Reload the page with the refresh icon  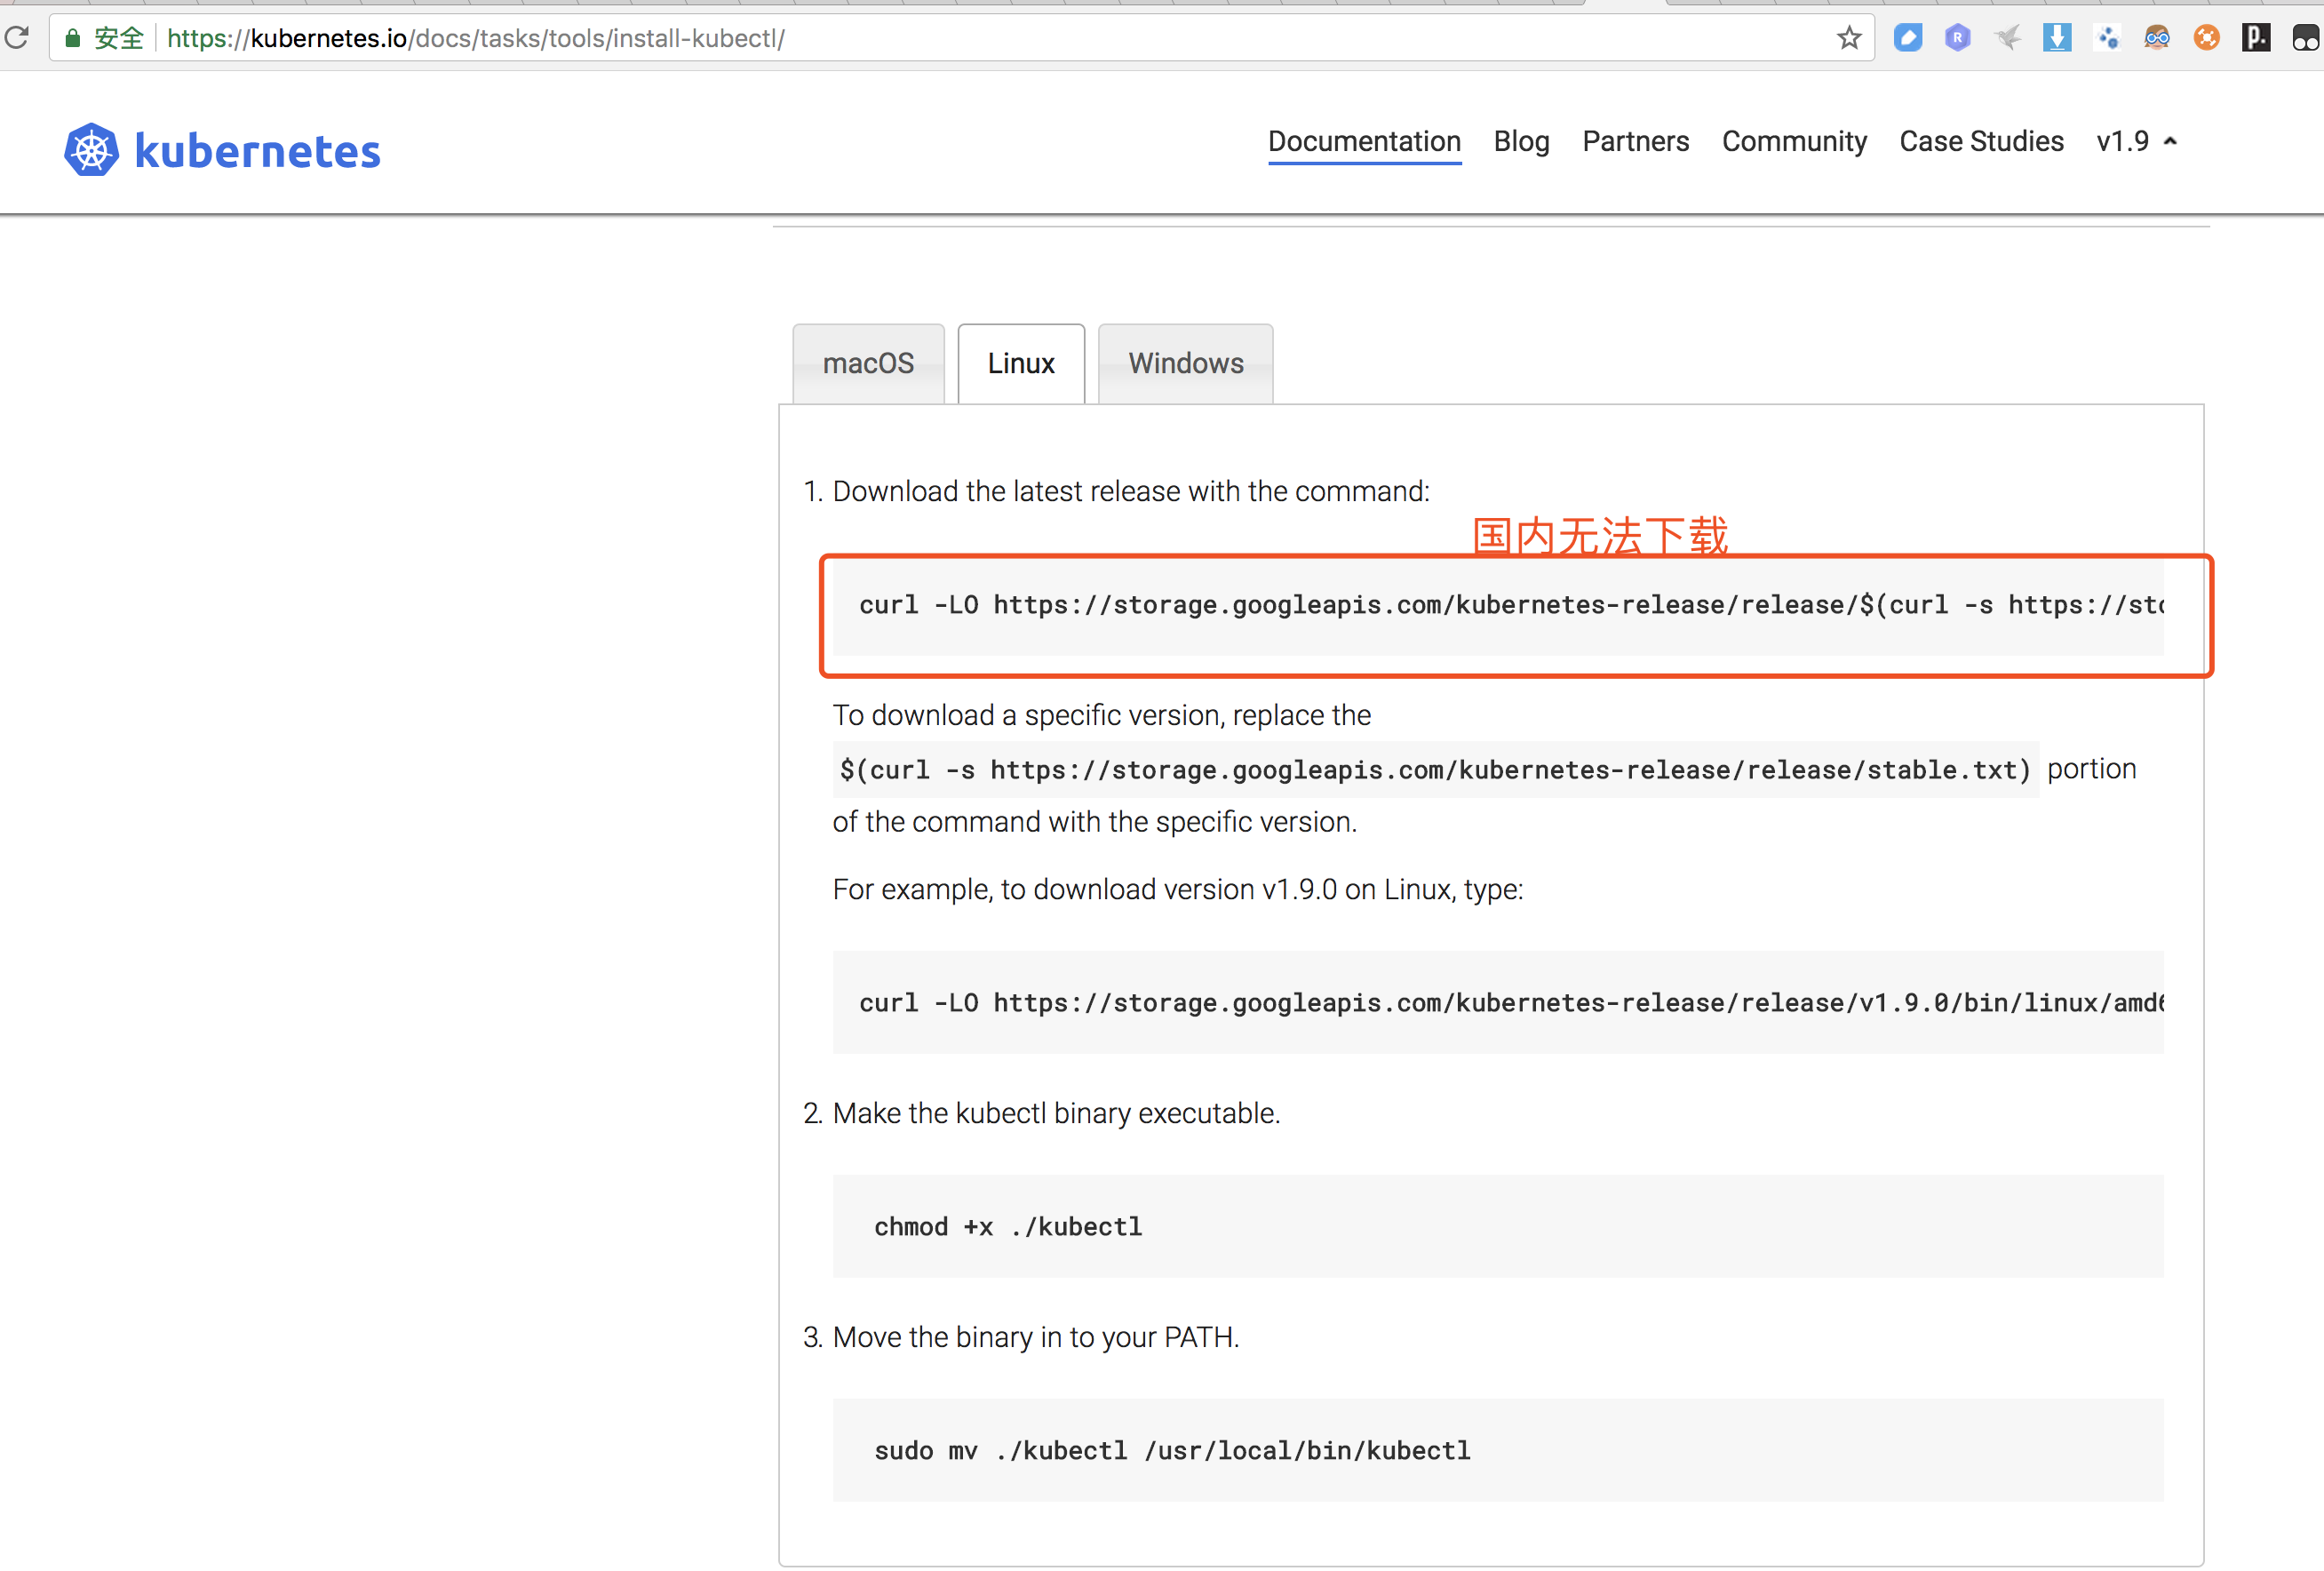(17, 38)
